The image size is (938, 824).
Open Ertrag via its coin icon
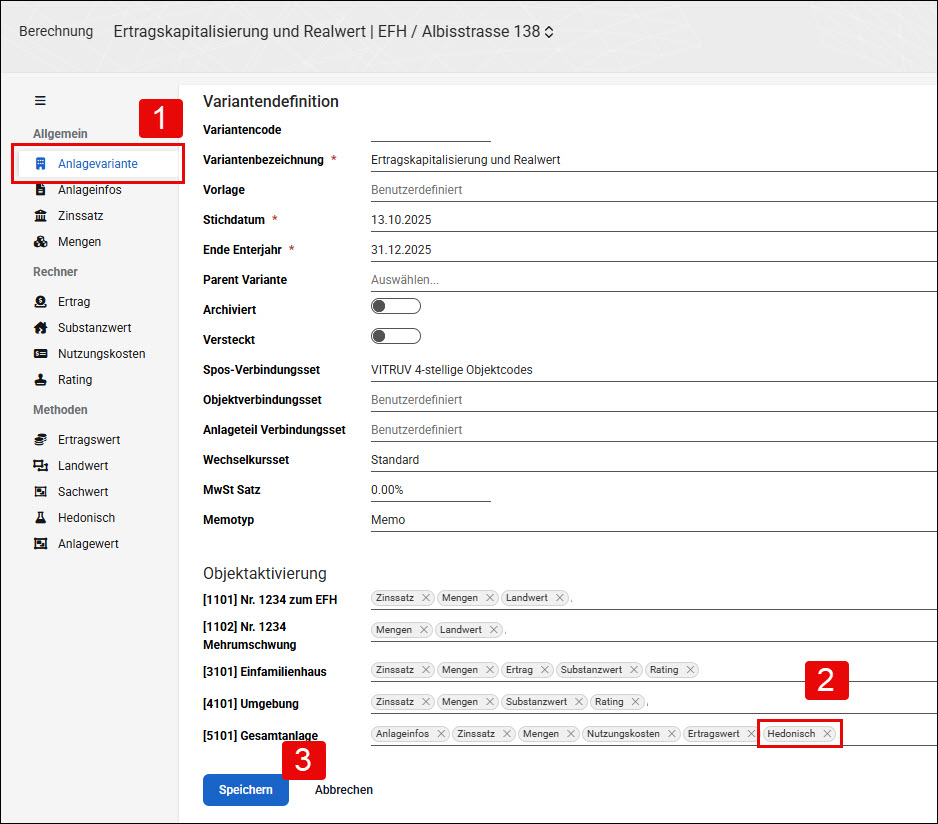[x=41, y=302]
